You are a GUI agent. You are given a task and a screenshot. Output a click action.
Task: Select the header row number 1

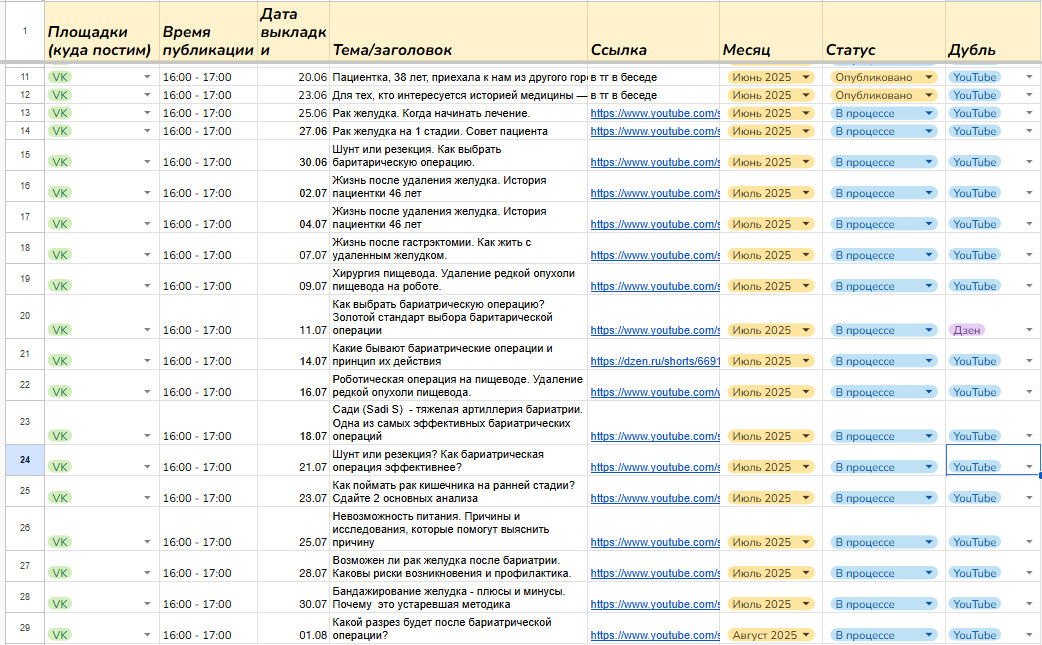[24, 30]
